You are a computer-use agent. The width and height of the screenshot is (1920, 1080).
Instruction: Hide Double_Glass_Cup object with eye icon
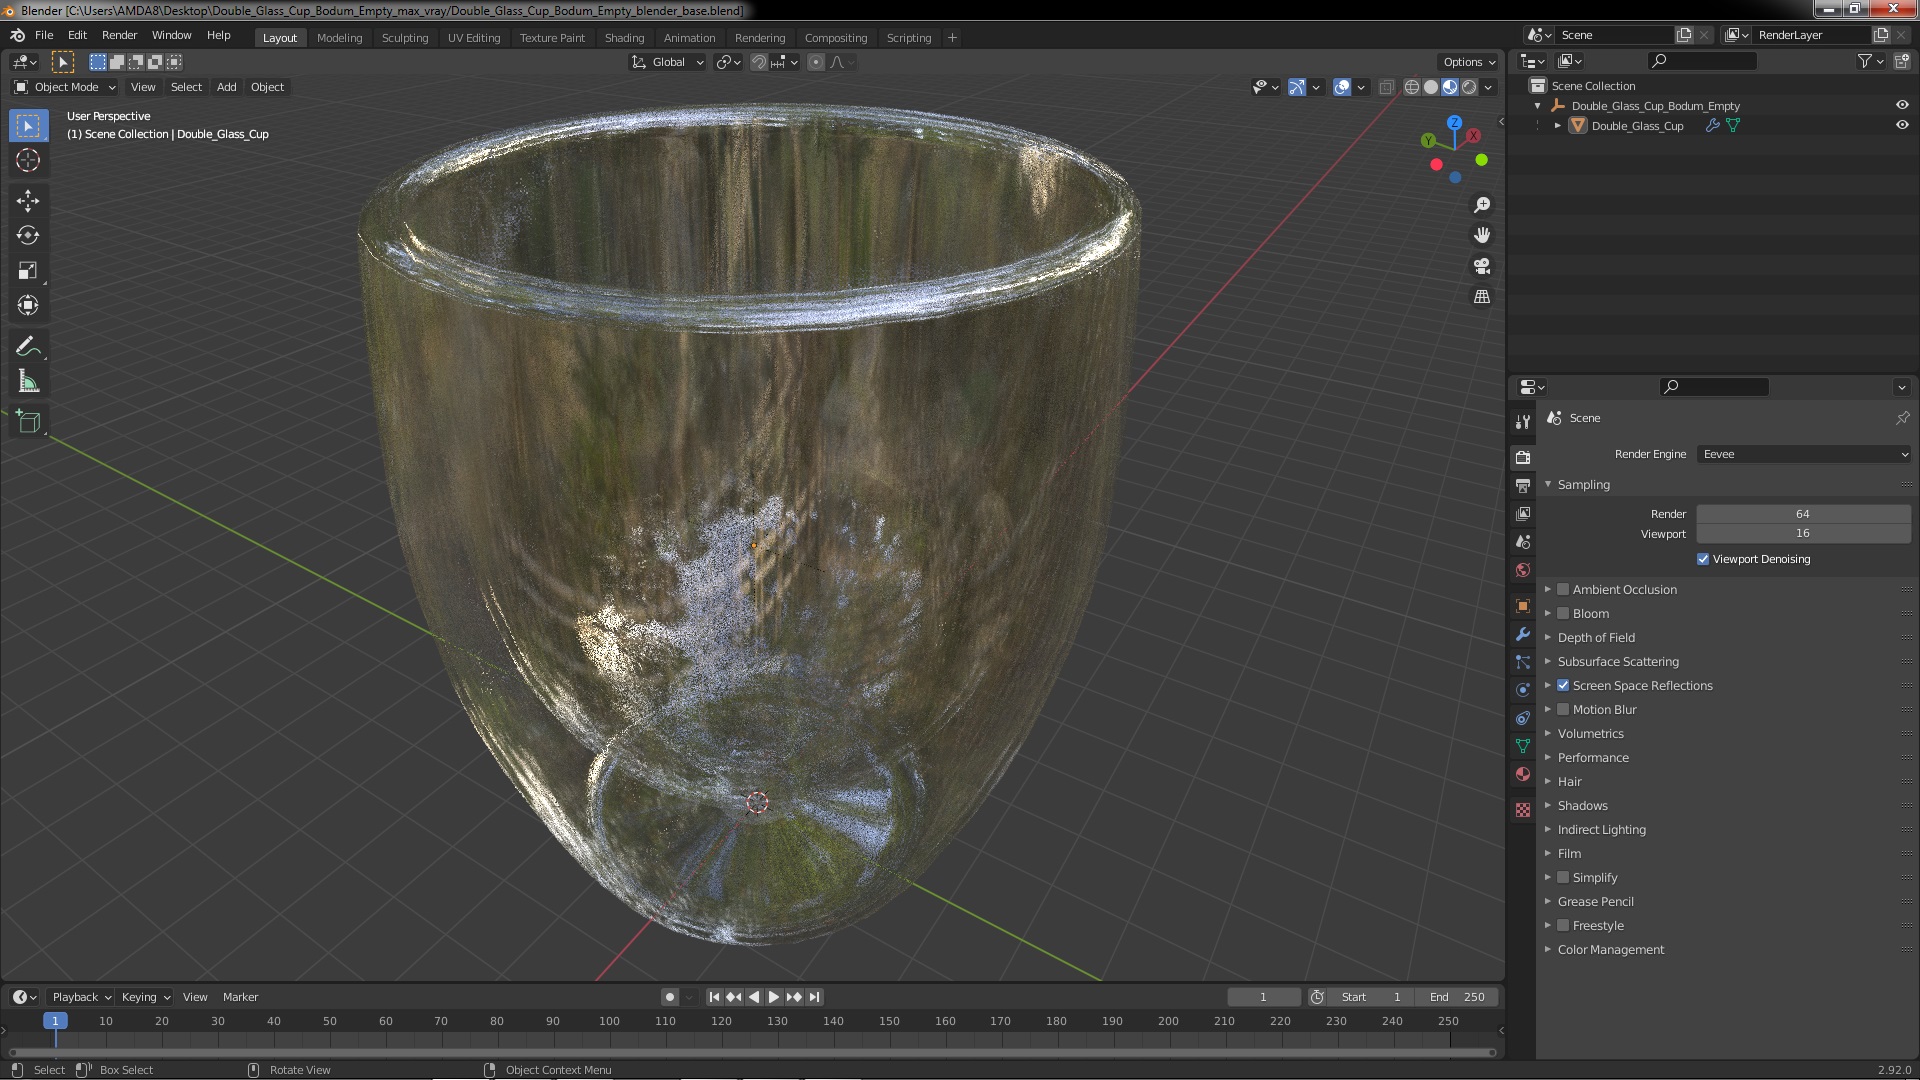click(x=1902, y=126)
